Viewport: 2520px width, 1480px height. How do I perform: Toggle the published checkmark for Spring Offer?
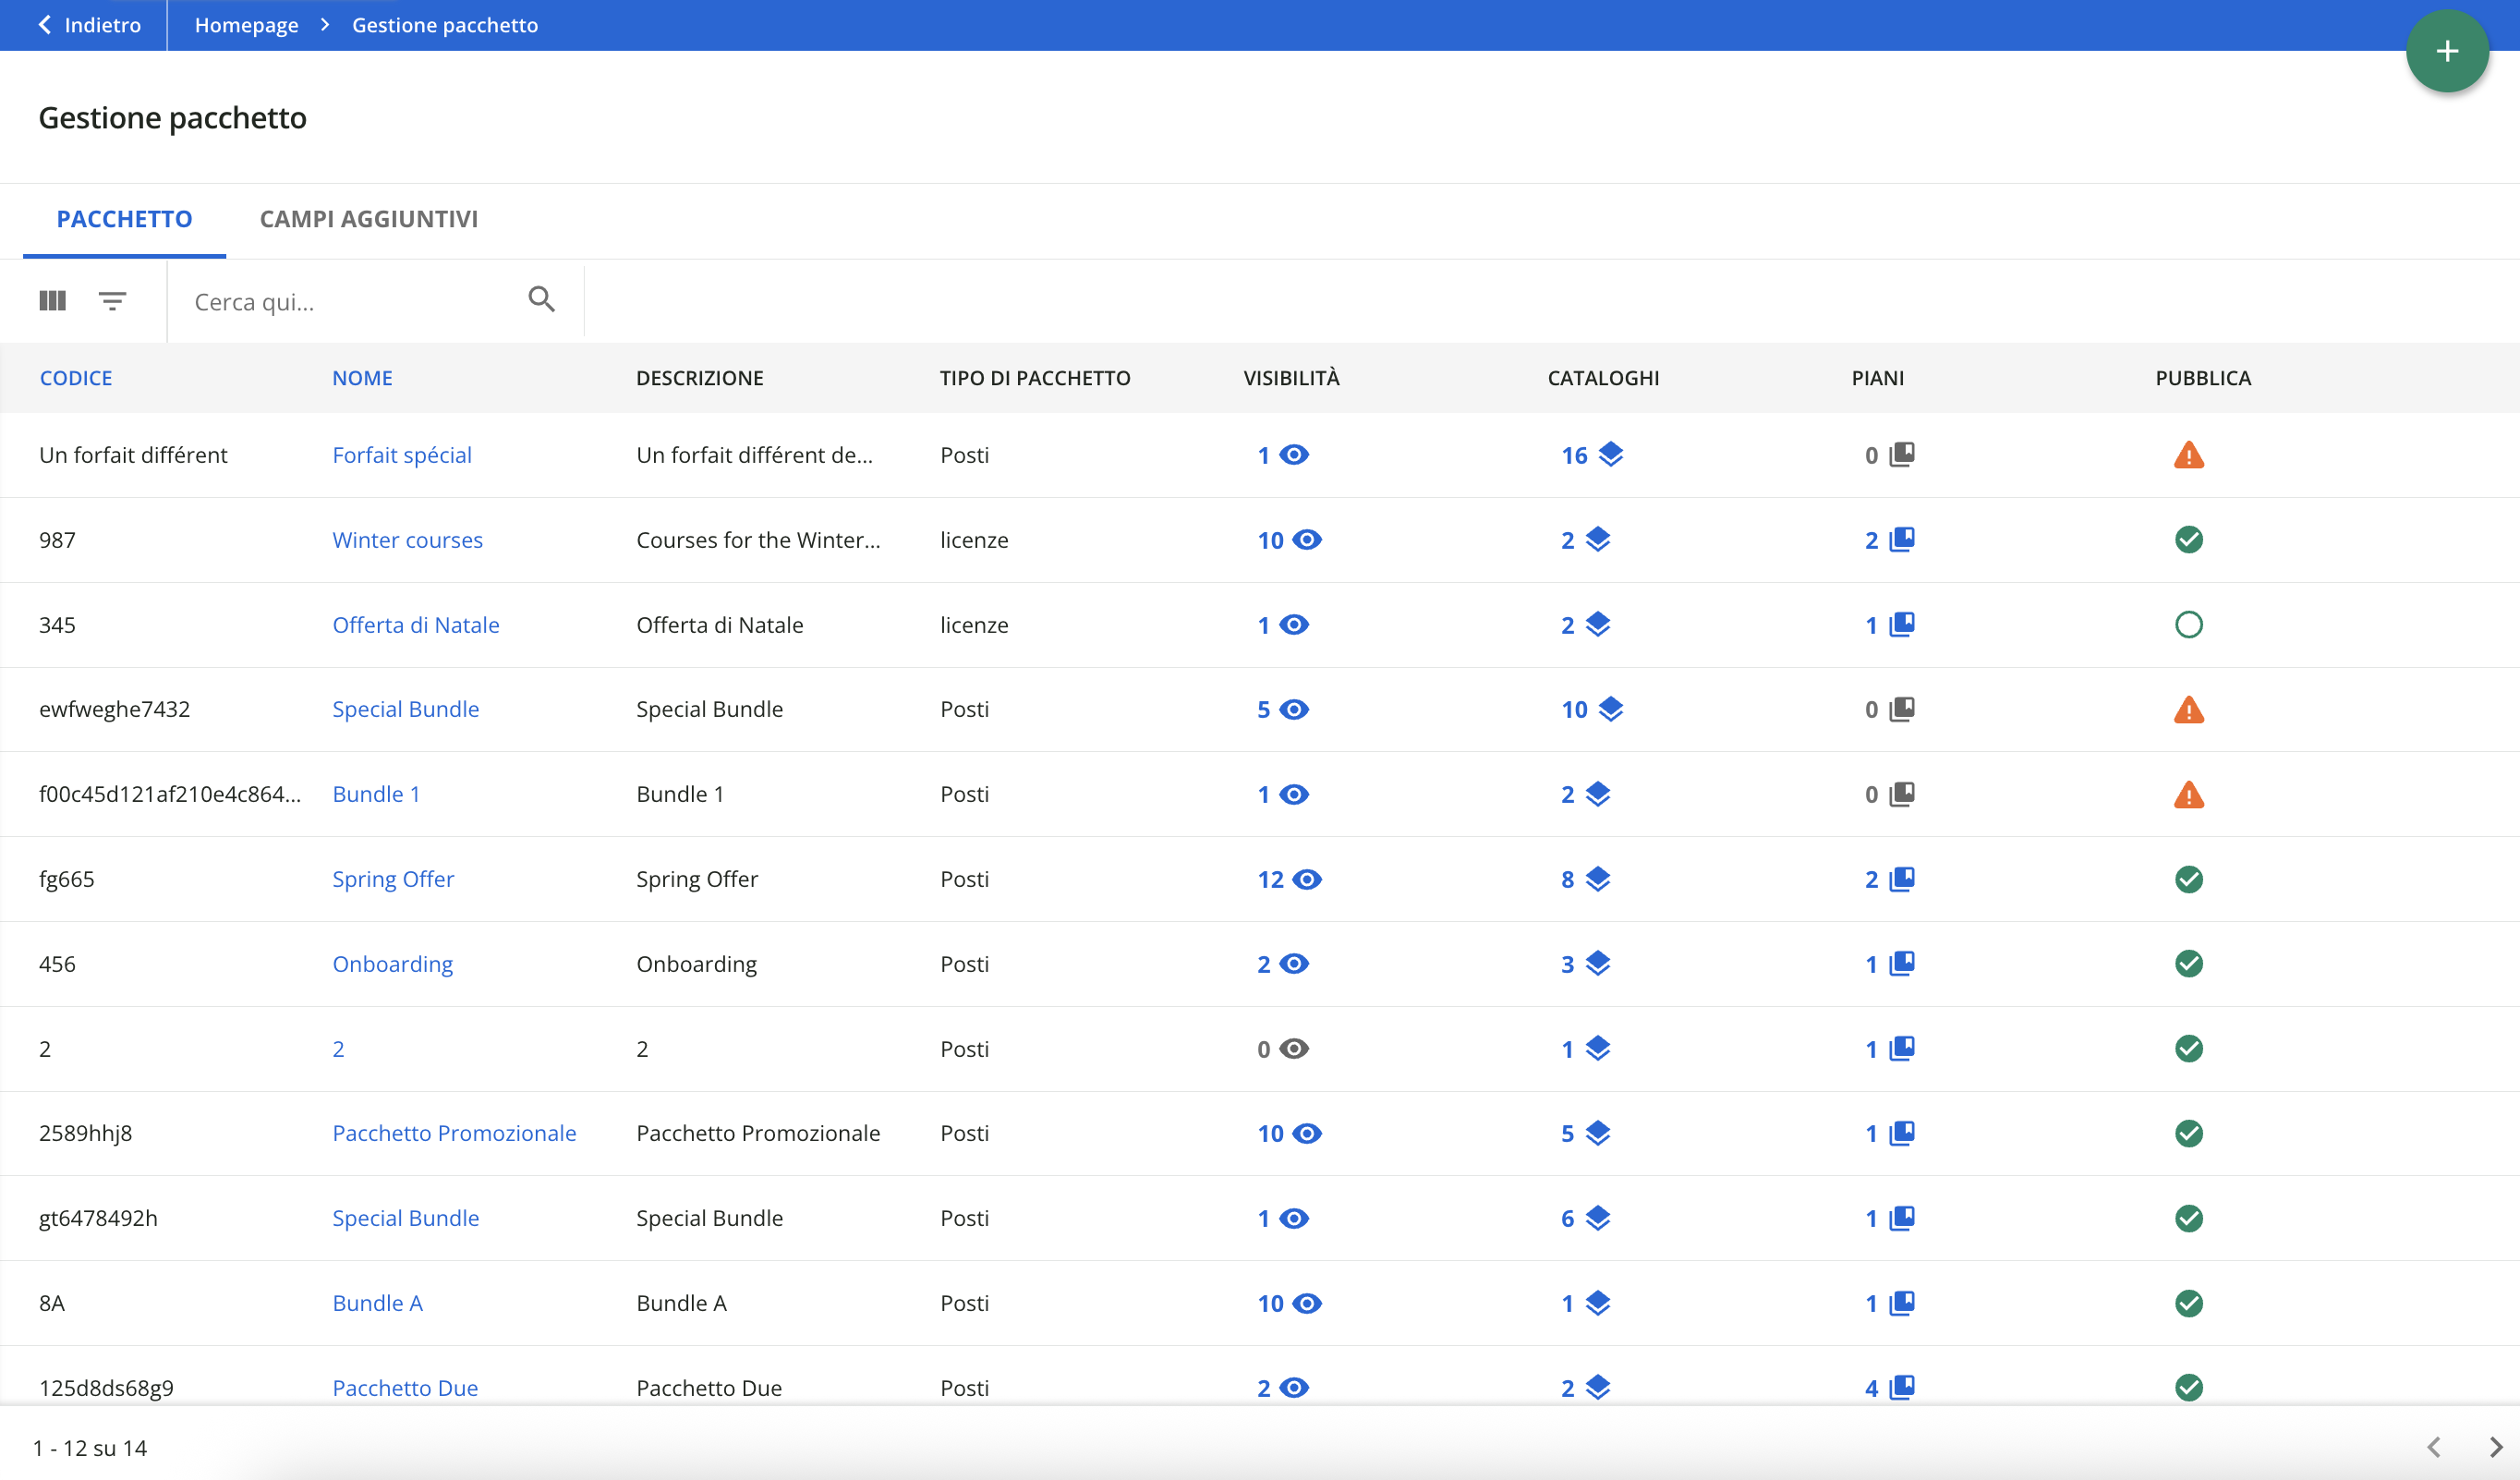coord(2189,879)
